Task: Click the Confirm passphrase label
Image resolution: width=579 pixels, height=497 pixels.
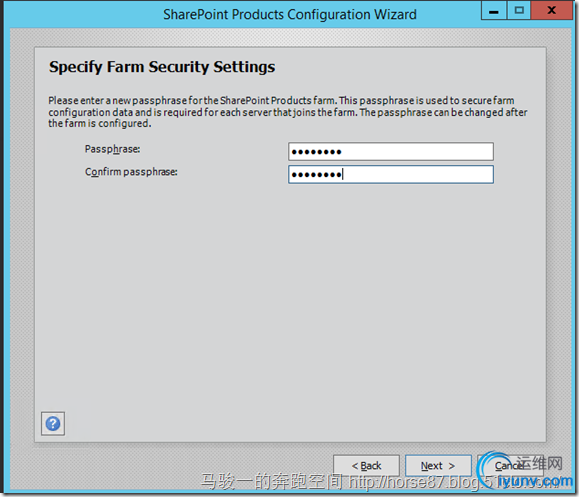Action: point(131,172)
